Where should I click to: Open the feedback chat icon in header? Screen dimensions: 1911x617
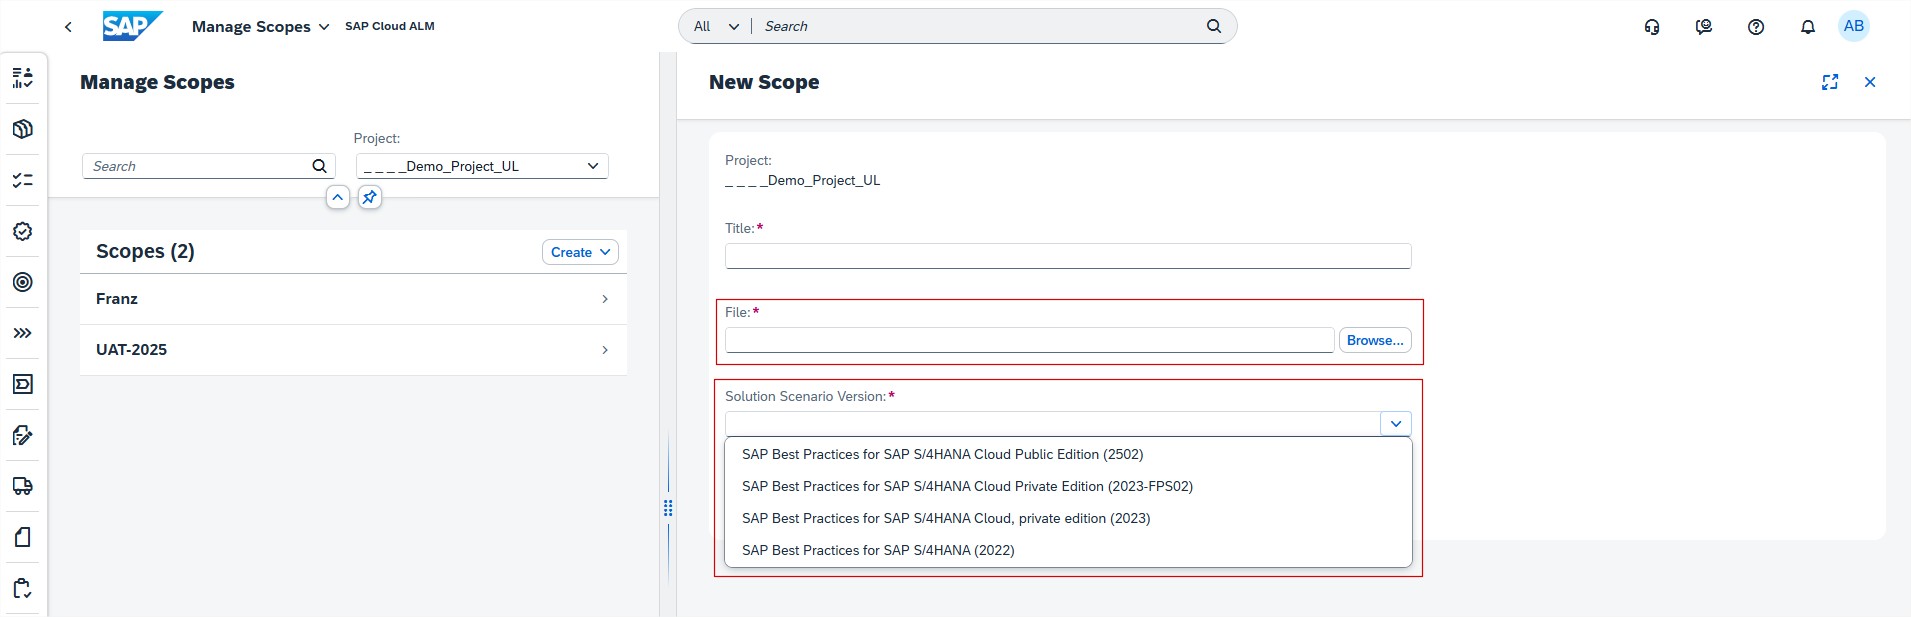pyautogui.click(x=1703, y=27)
